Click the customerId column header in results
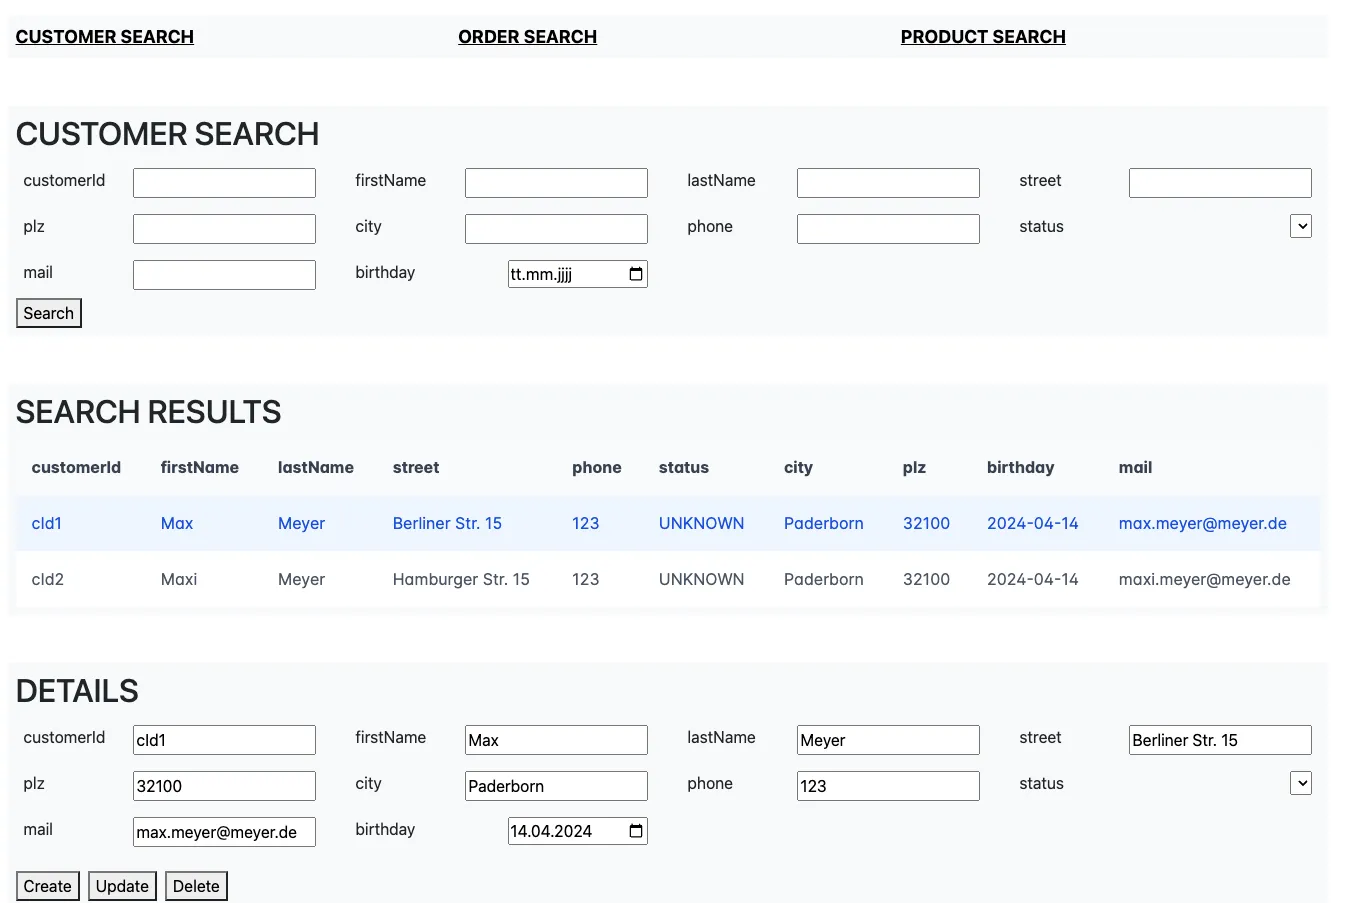This screenshot has width=1361, height=903. 76,467
